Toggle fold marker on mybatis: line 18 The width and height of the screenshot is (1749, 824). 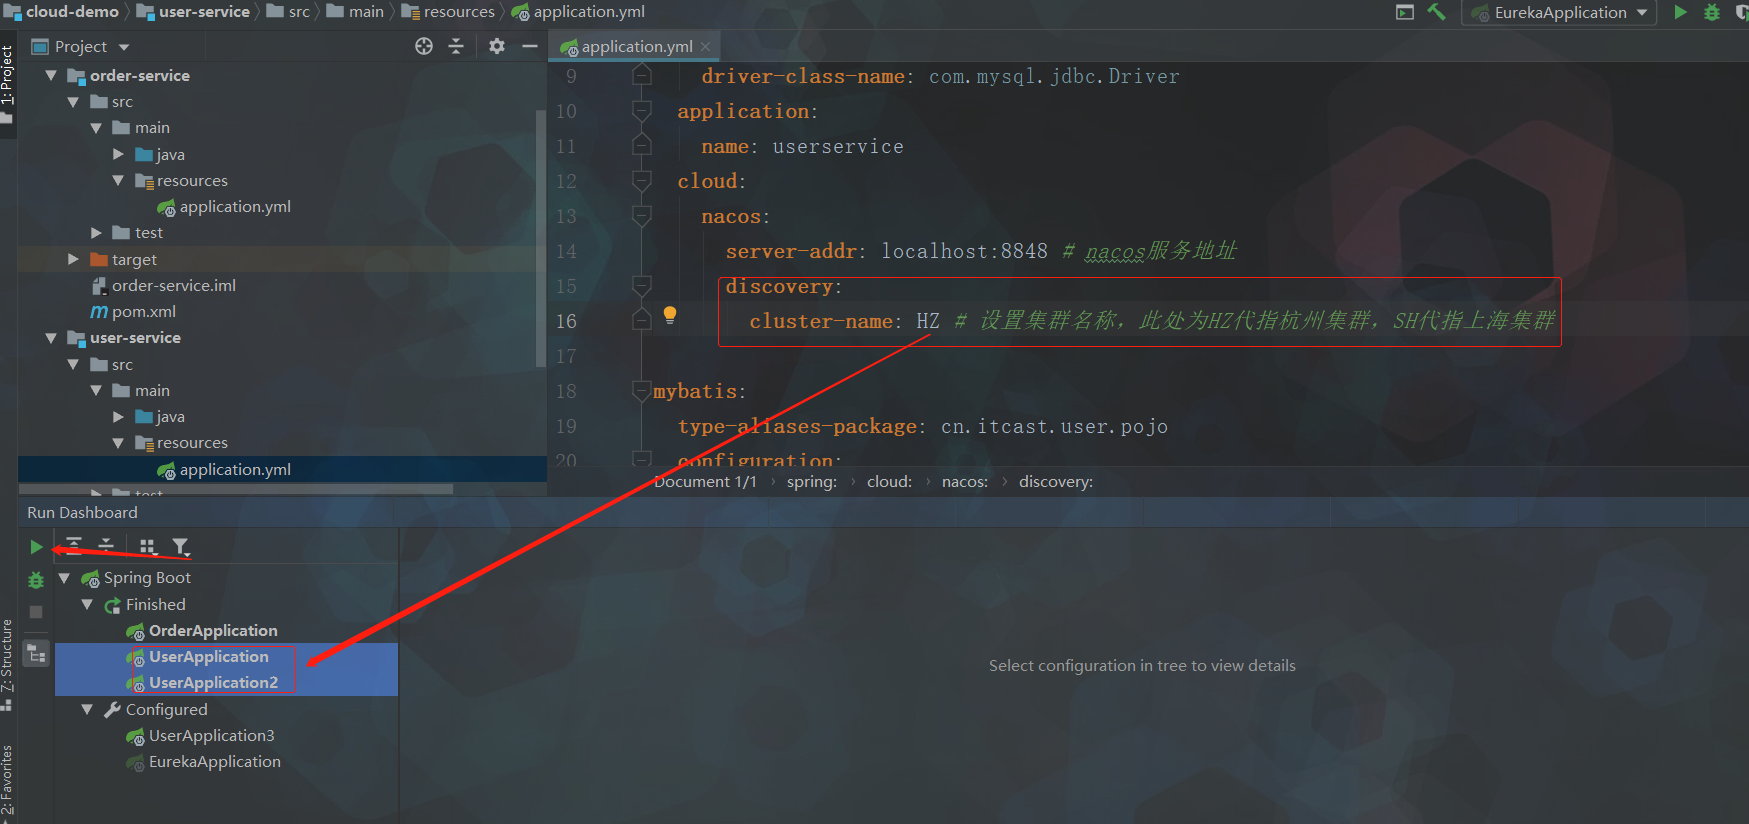click(x=642, y=391)
